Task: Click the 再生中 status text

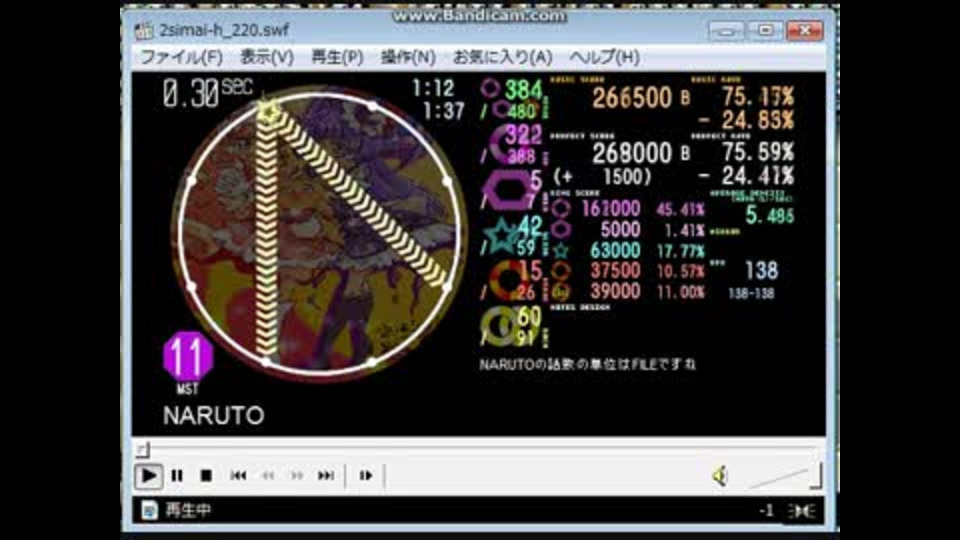Action: [189, 510]
